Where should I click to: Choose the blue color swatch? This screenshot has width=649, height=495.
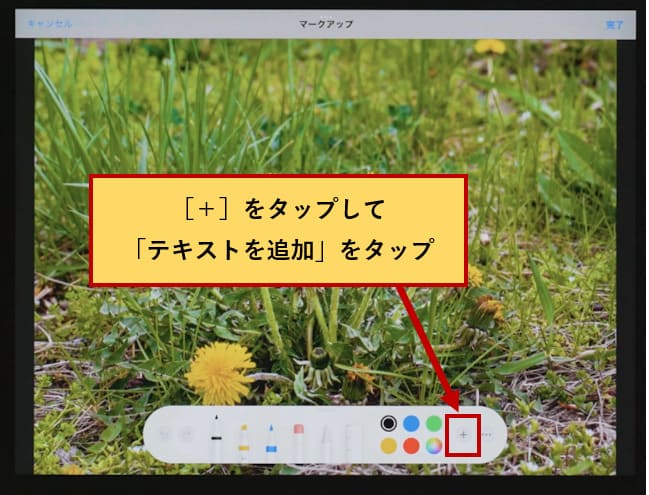point(411,423)
